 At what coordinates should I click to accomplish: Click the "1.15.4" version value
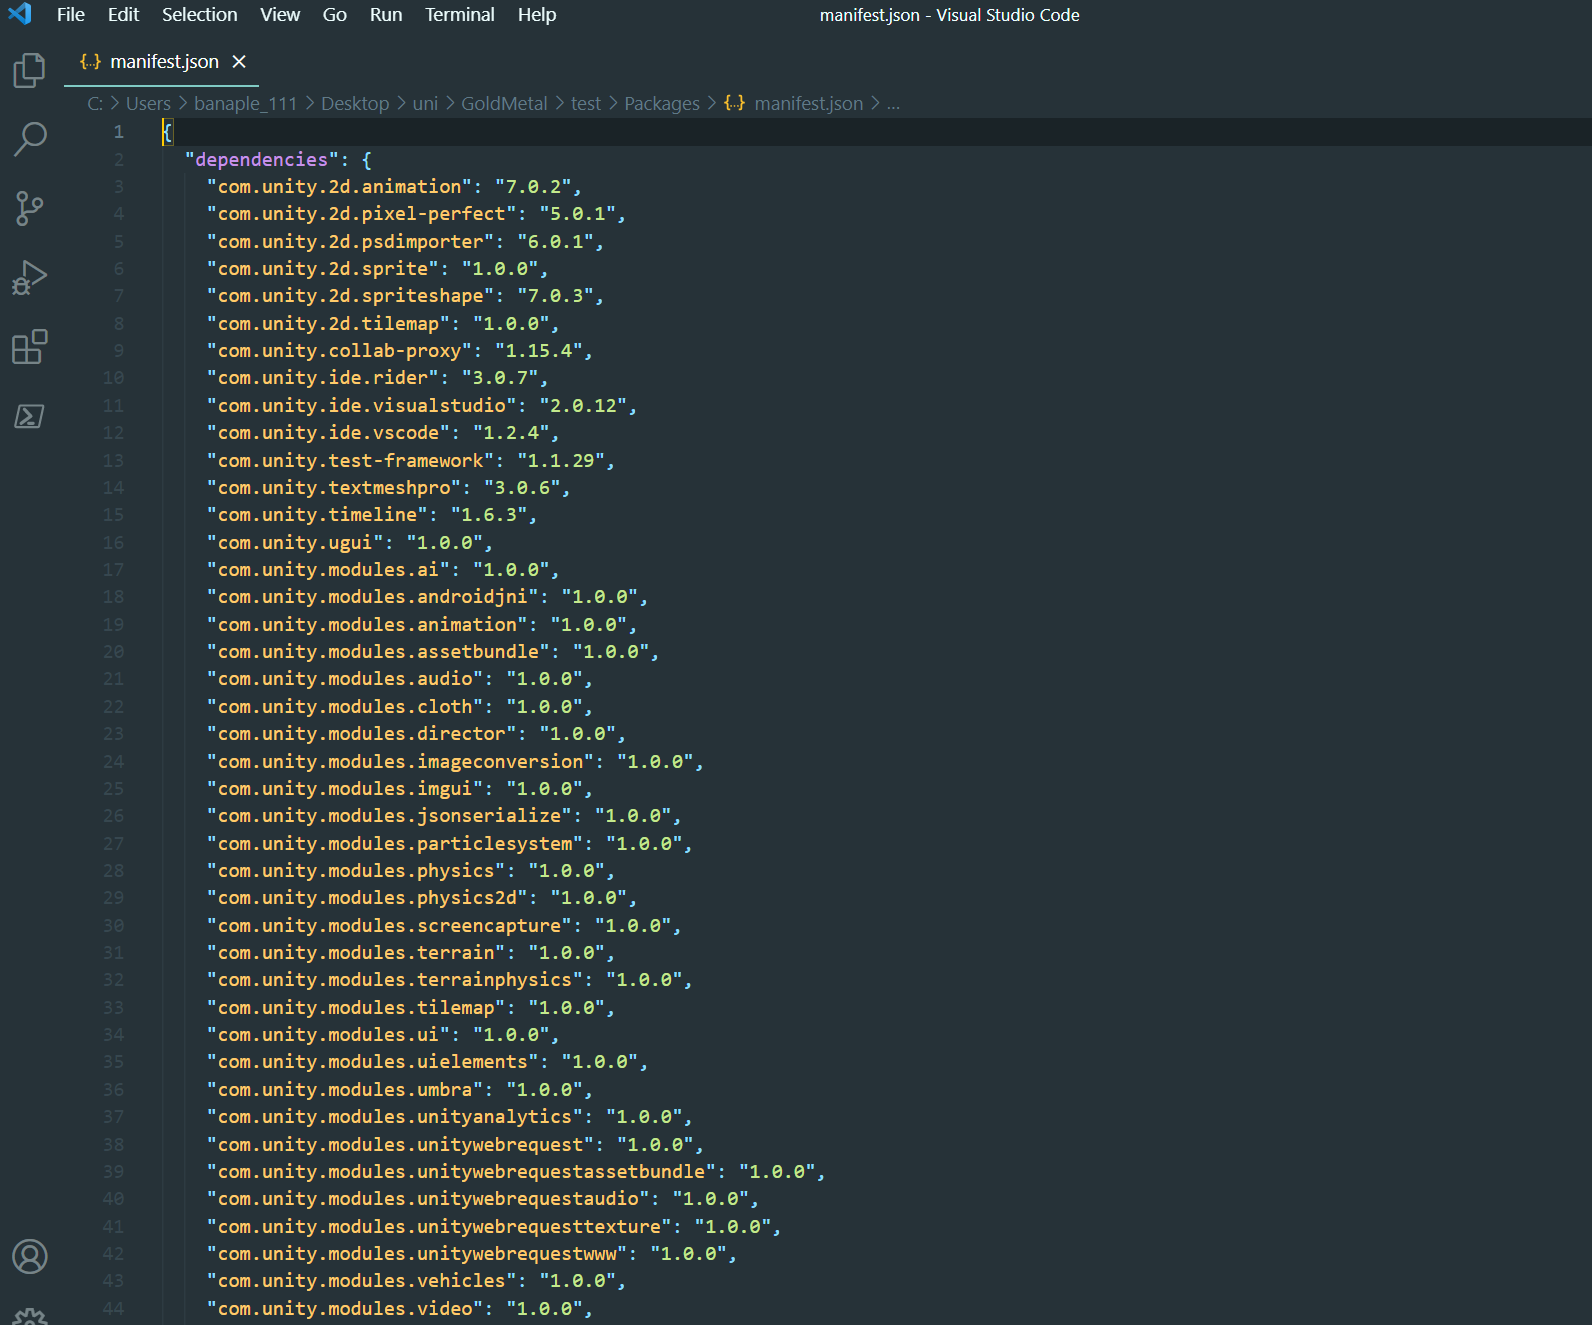tap(539, 351)
